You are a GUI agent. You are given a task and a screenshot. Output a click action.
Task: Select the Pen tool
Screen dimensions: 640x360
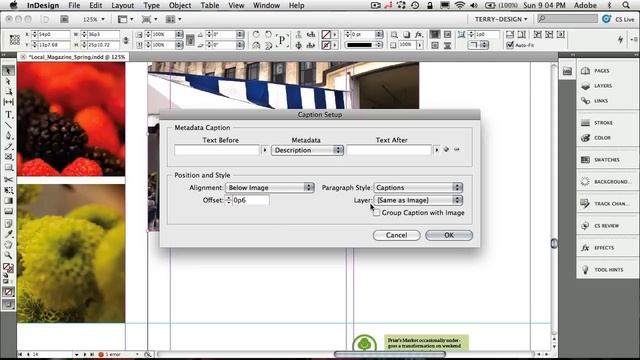coord(8,136)
